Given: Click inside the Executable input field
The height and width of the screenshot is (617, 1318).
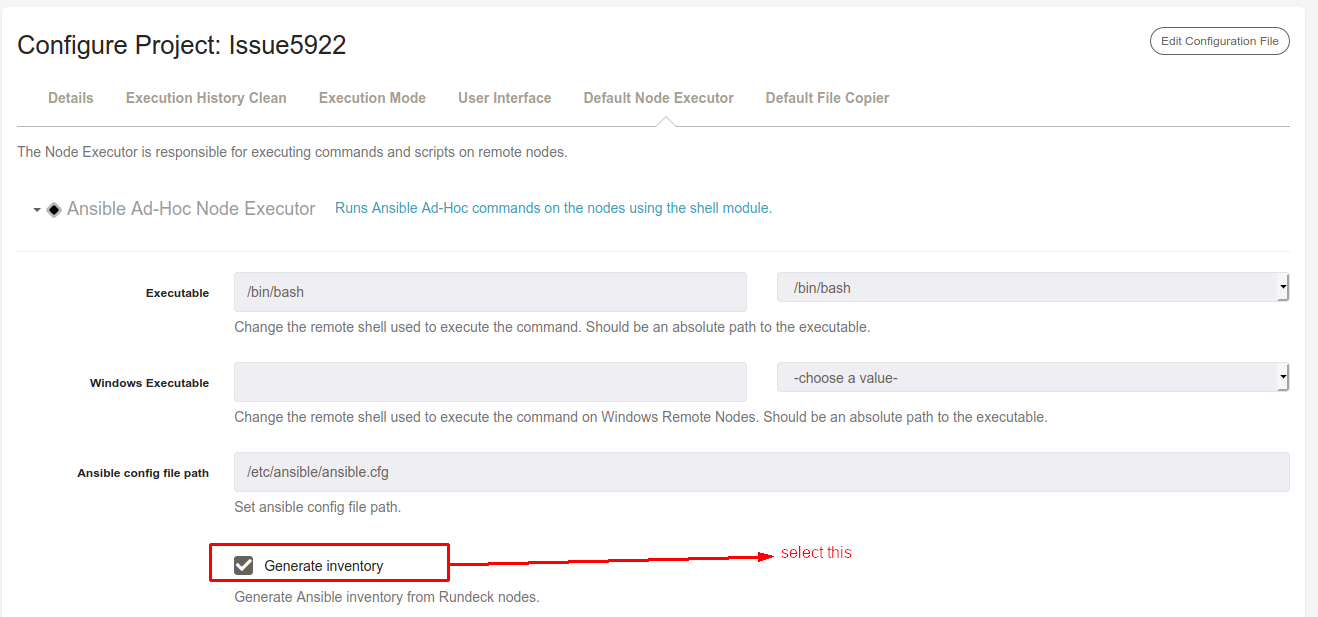Looking at the screenshot, I should click(489, 291).
